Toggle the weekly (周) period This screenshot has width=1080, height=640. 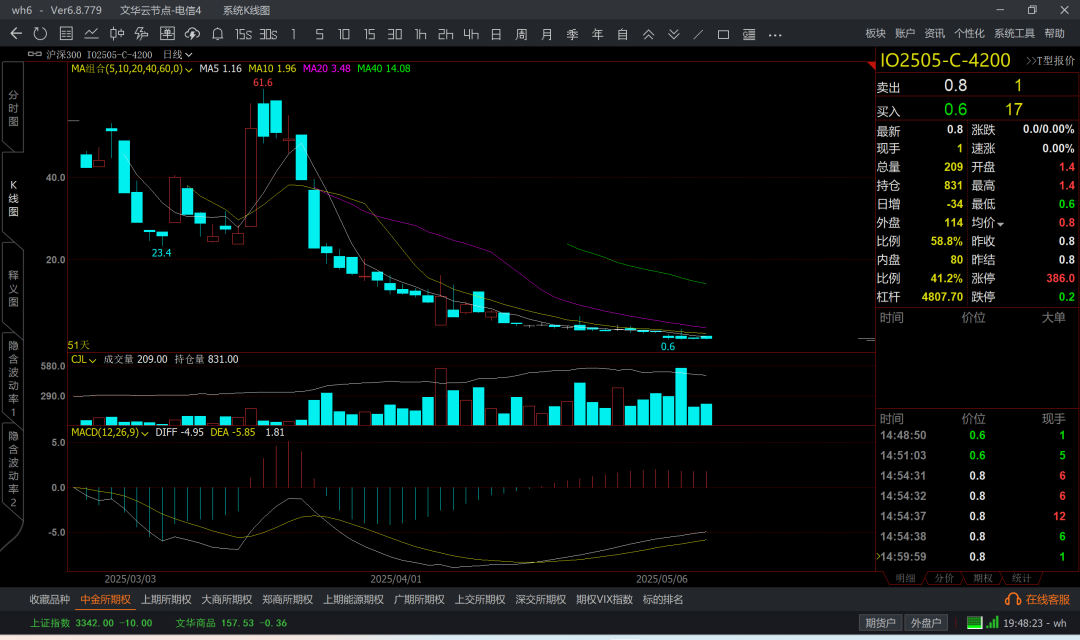pyautogui.click(x=521, y=34)
